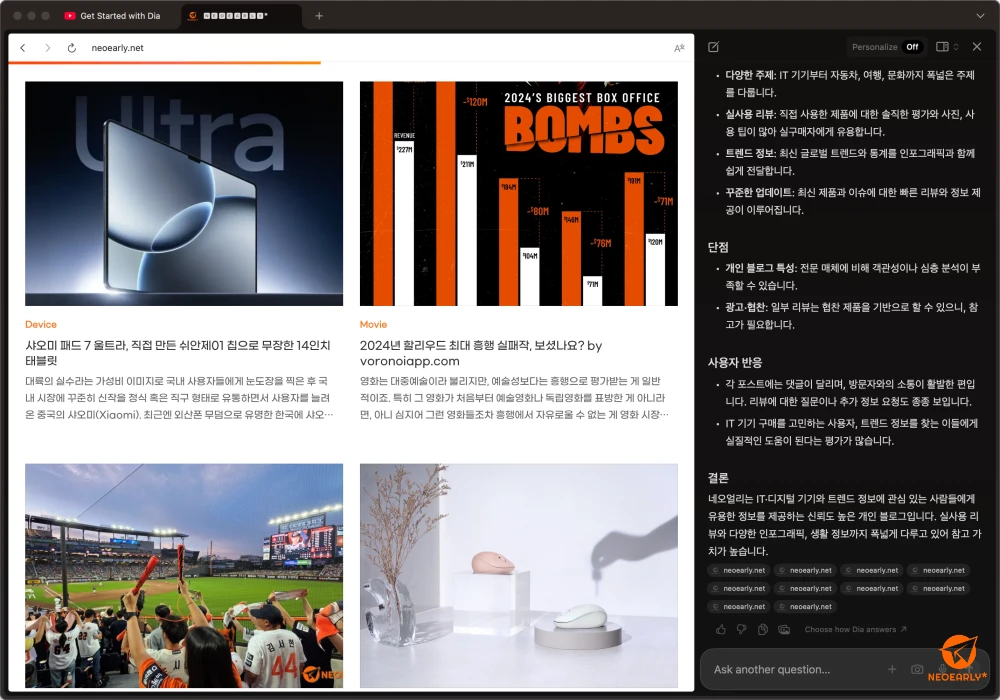
Task: Dislike the answer with thumbs down
Action: [x=742, y=629]
